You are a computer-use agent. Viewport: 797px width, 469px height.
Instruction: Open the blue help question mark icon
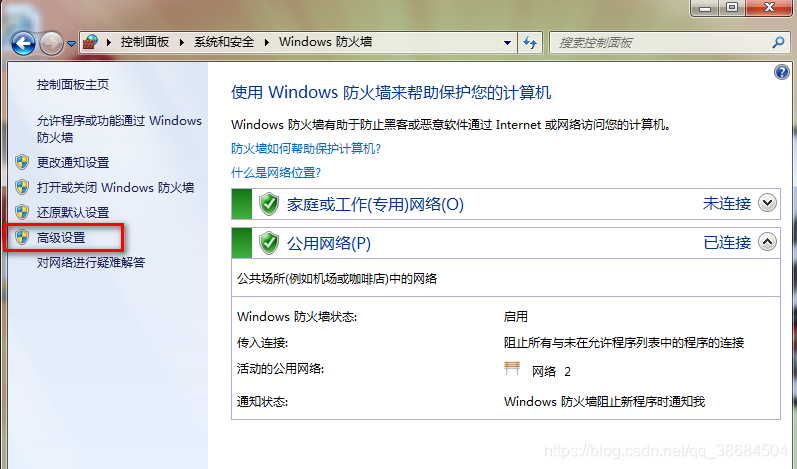pyautogui.click(x=781, y=72)
